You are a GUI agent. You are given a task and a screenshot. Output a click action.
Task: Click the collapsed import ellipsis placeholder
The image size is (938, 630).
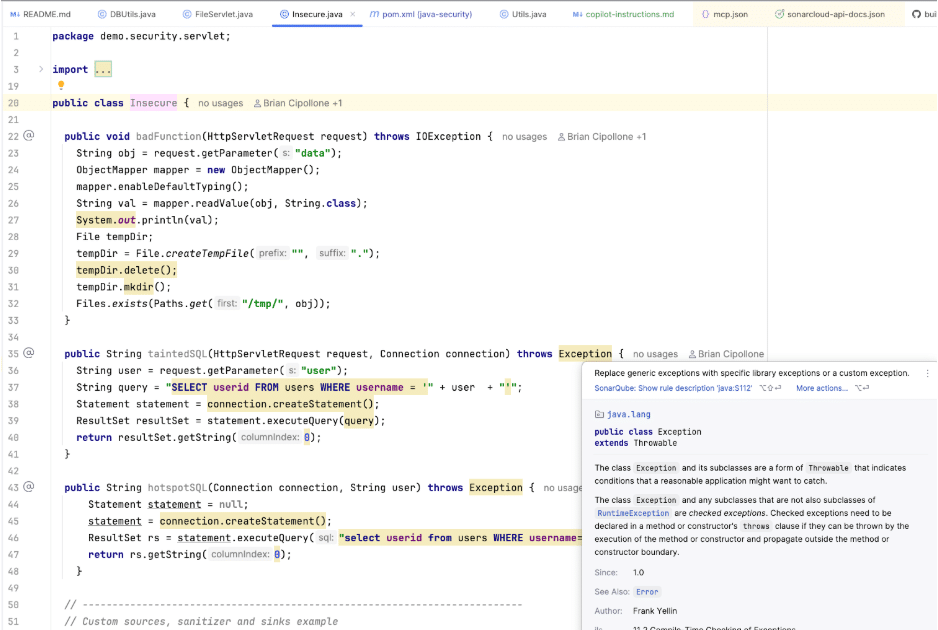(102, 70)
